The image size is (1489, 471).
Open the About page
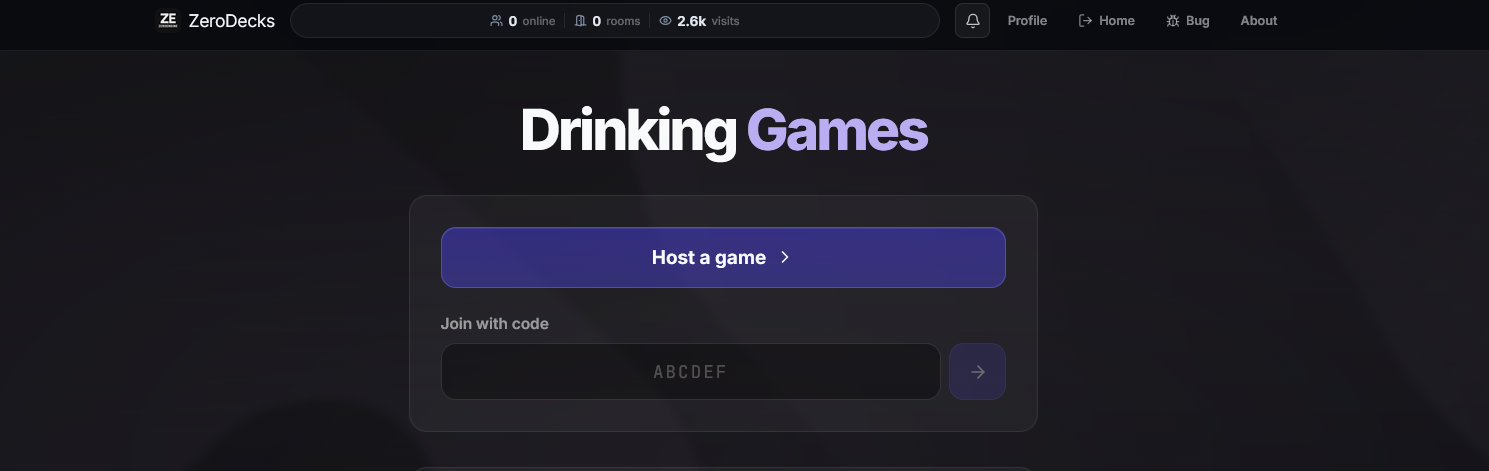[x=1259, y=20]
